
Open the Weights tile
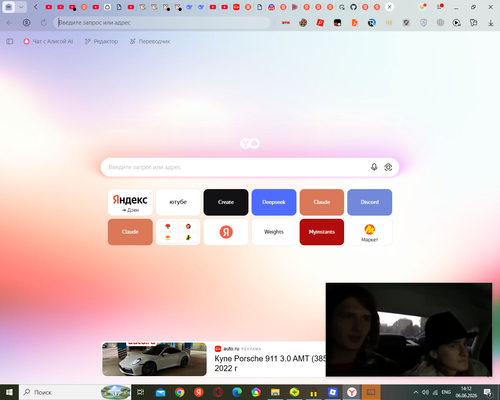pos(274,232)
